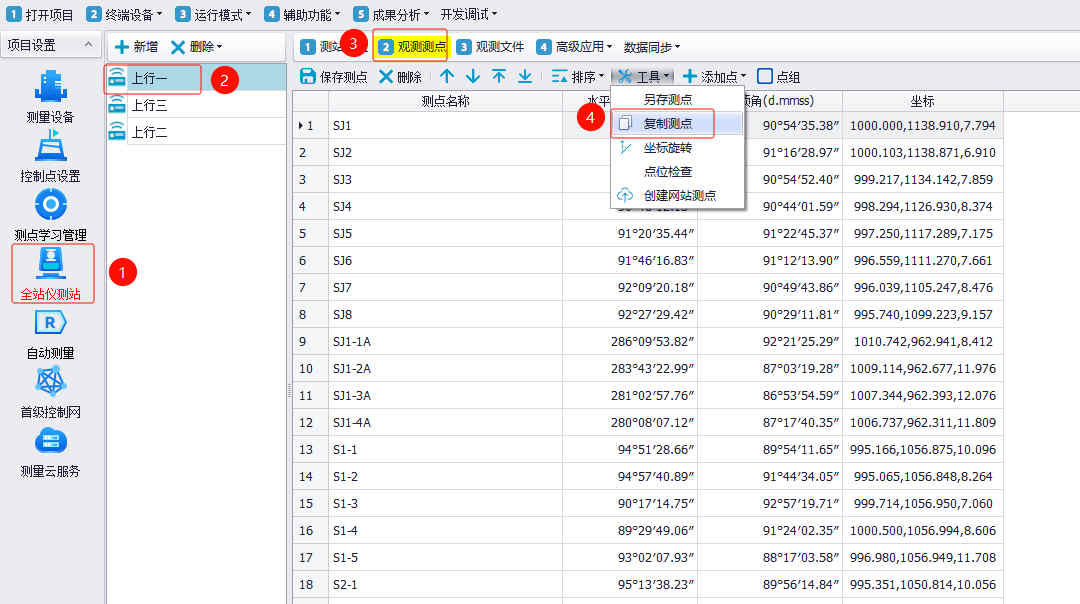Image resolution: width=1080 pixels, height=604 pixels.
Task: Toggle the 点组 checkbox
Action: pyautogui.click(x=765, y=77)
